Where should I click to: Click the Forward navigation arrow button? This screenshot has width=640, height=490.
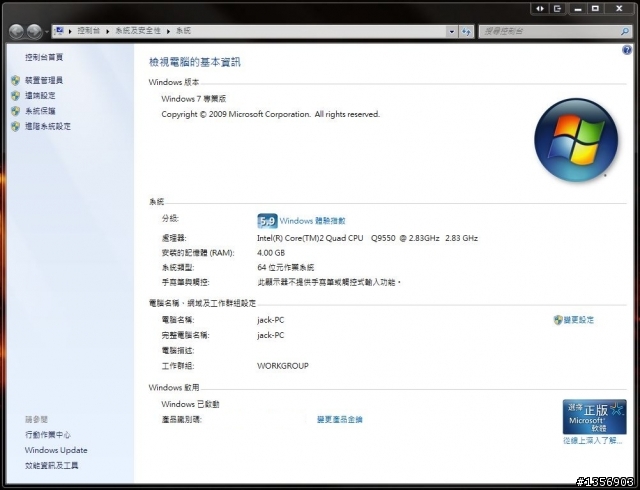34,31
